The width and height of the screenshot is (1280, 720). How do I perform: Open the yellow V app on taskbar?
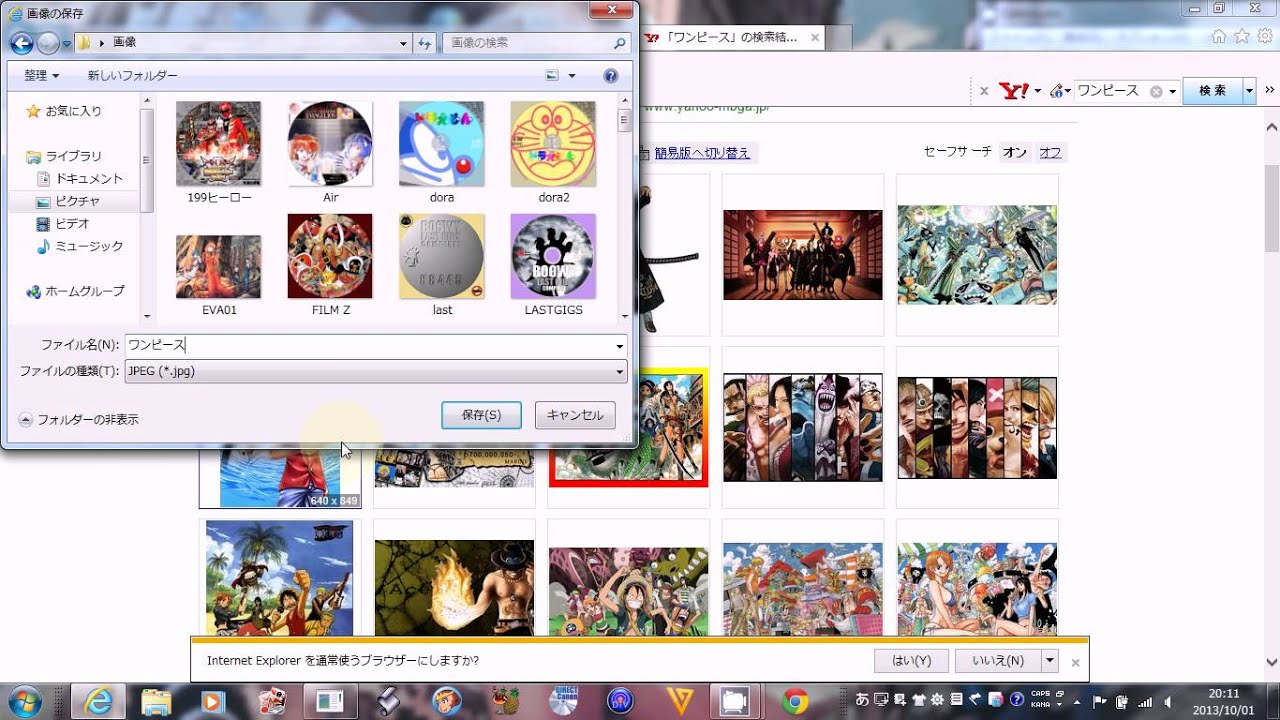[x=680, y=701]
